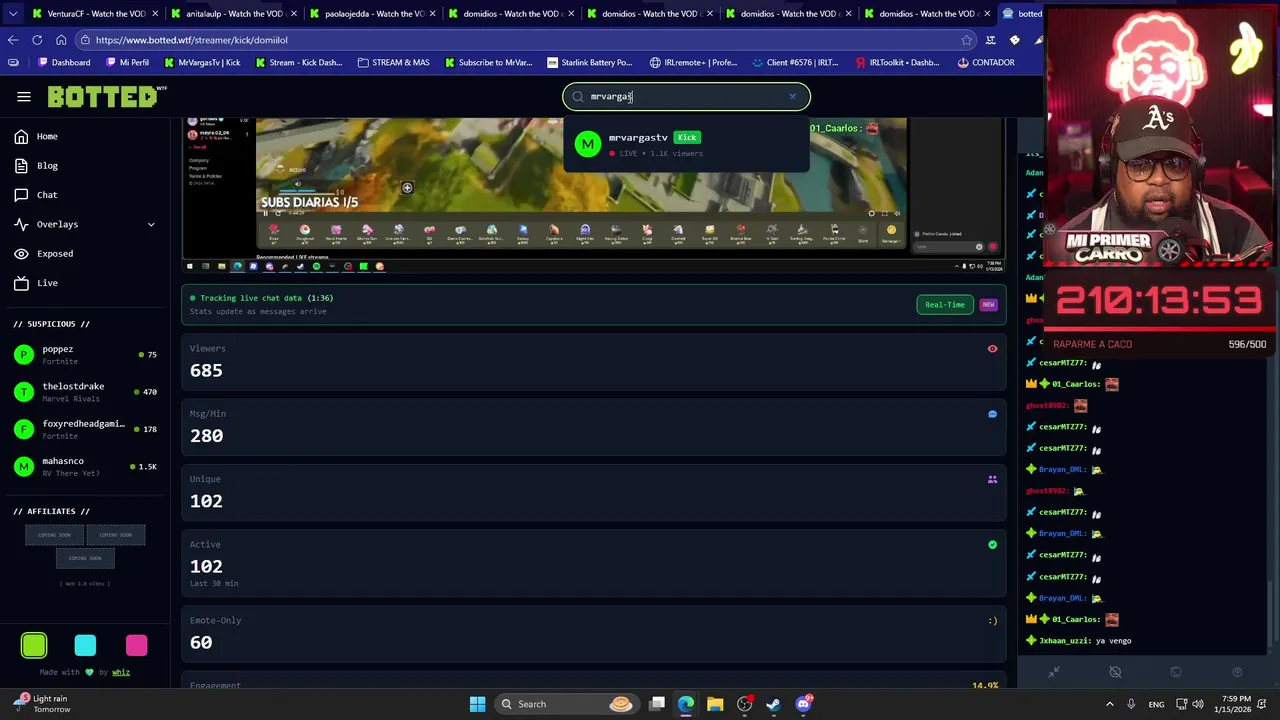Open Steam from the taskbar
This screenshot has height=720, width=1280.
774,704
